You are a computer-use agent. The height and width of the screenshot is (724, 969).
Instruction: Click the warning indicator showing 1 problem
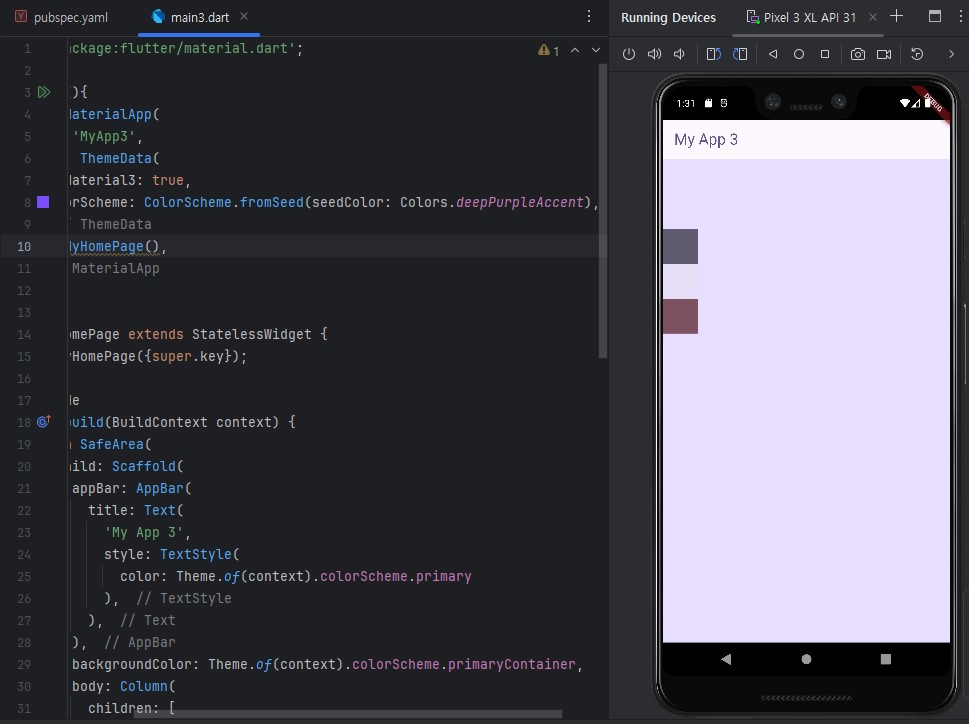click(x=548, y=51)
